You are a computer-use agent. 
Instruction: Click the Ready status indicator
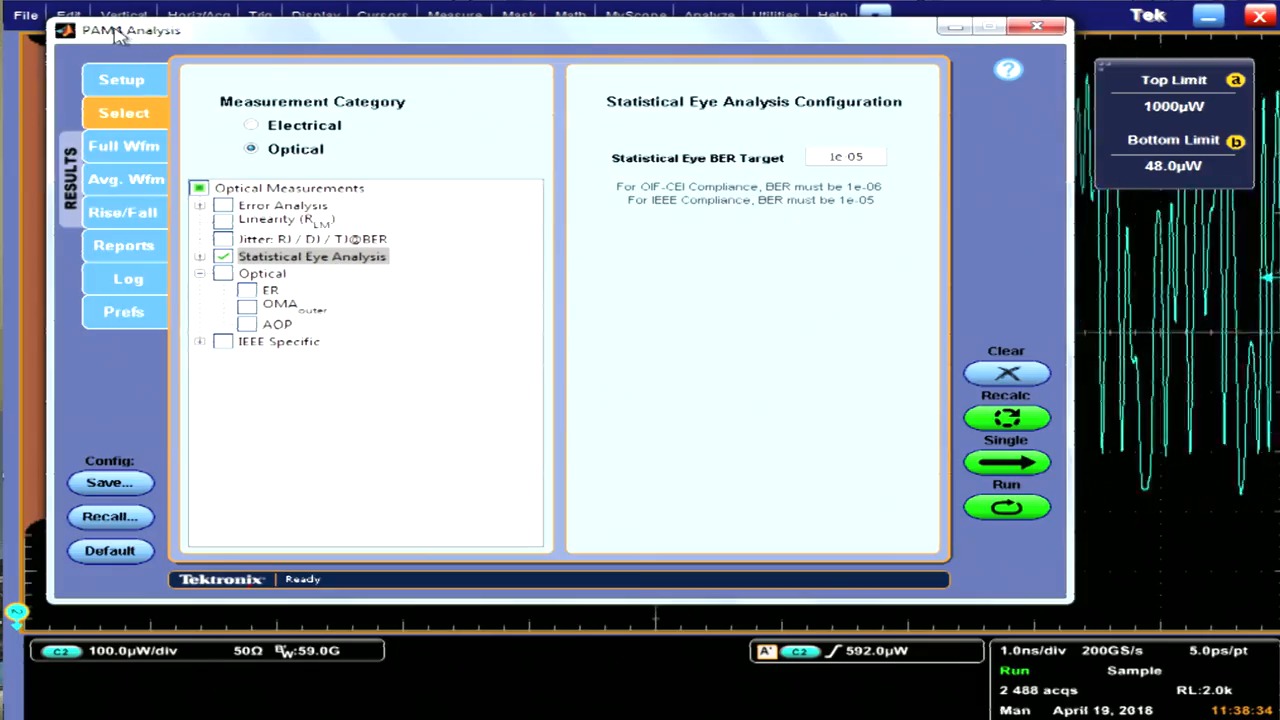[302, 579]
